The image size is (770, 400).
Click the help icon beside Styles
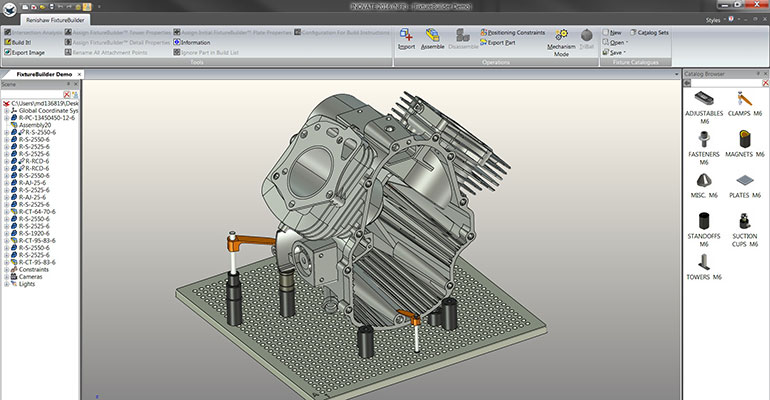731,19
